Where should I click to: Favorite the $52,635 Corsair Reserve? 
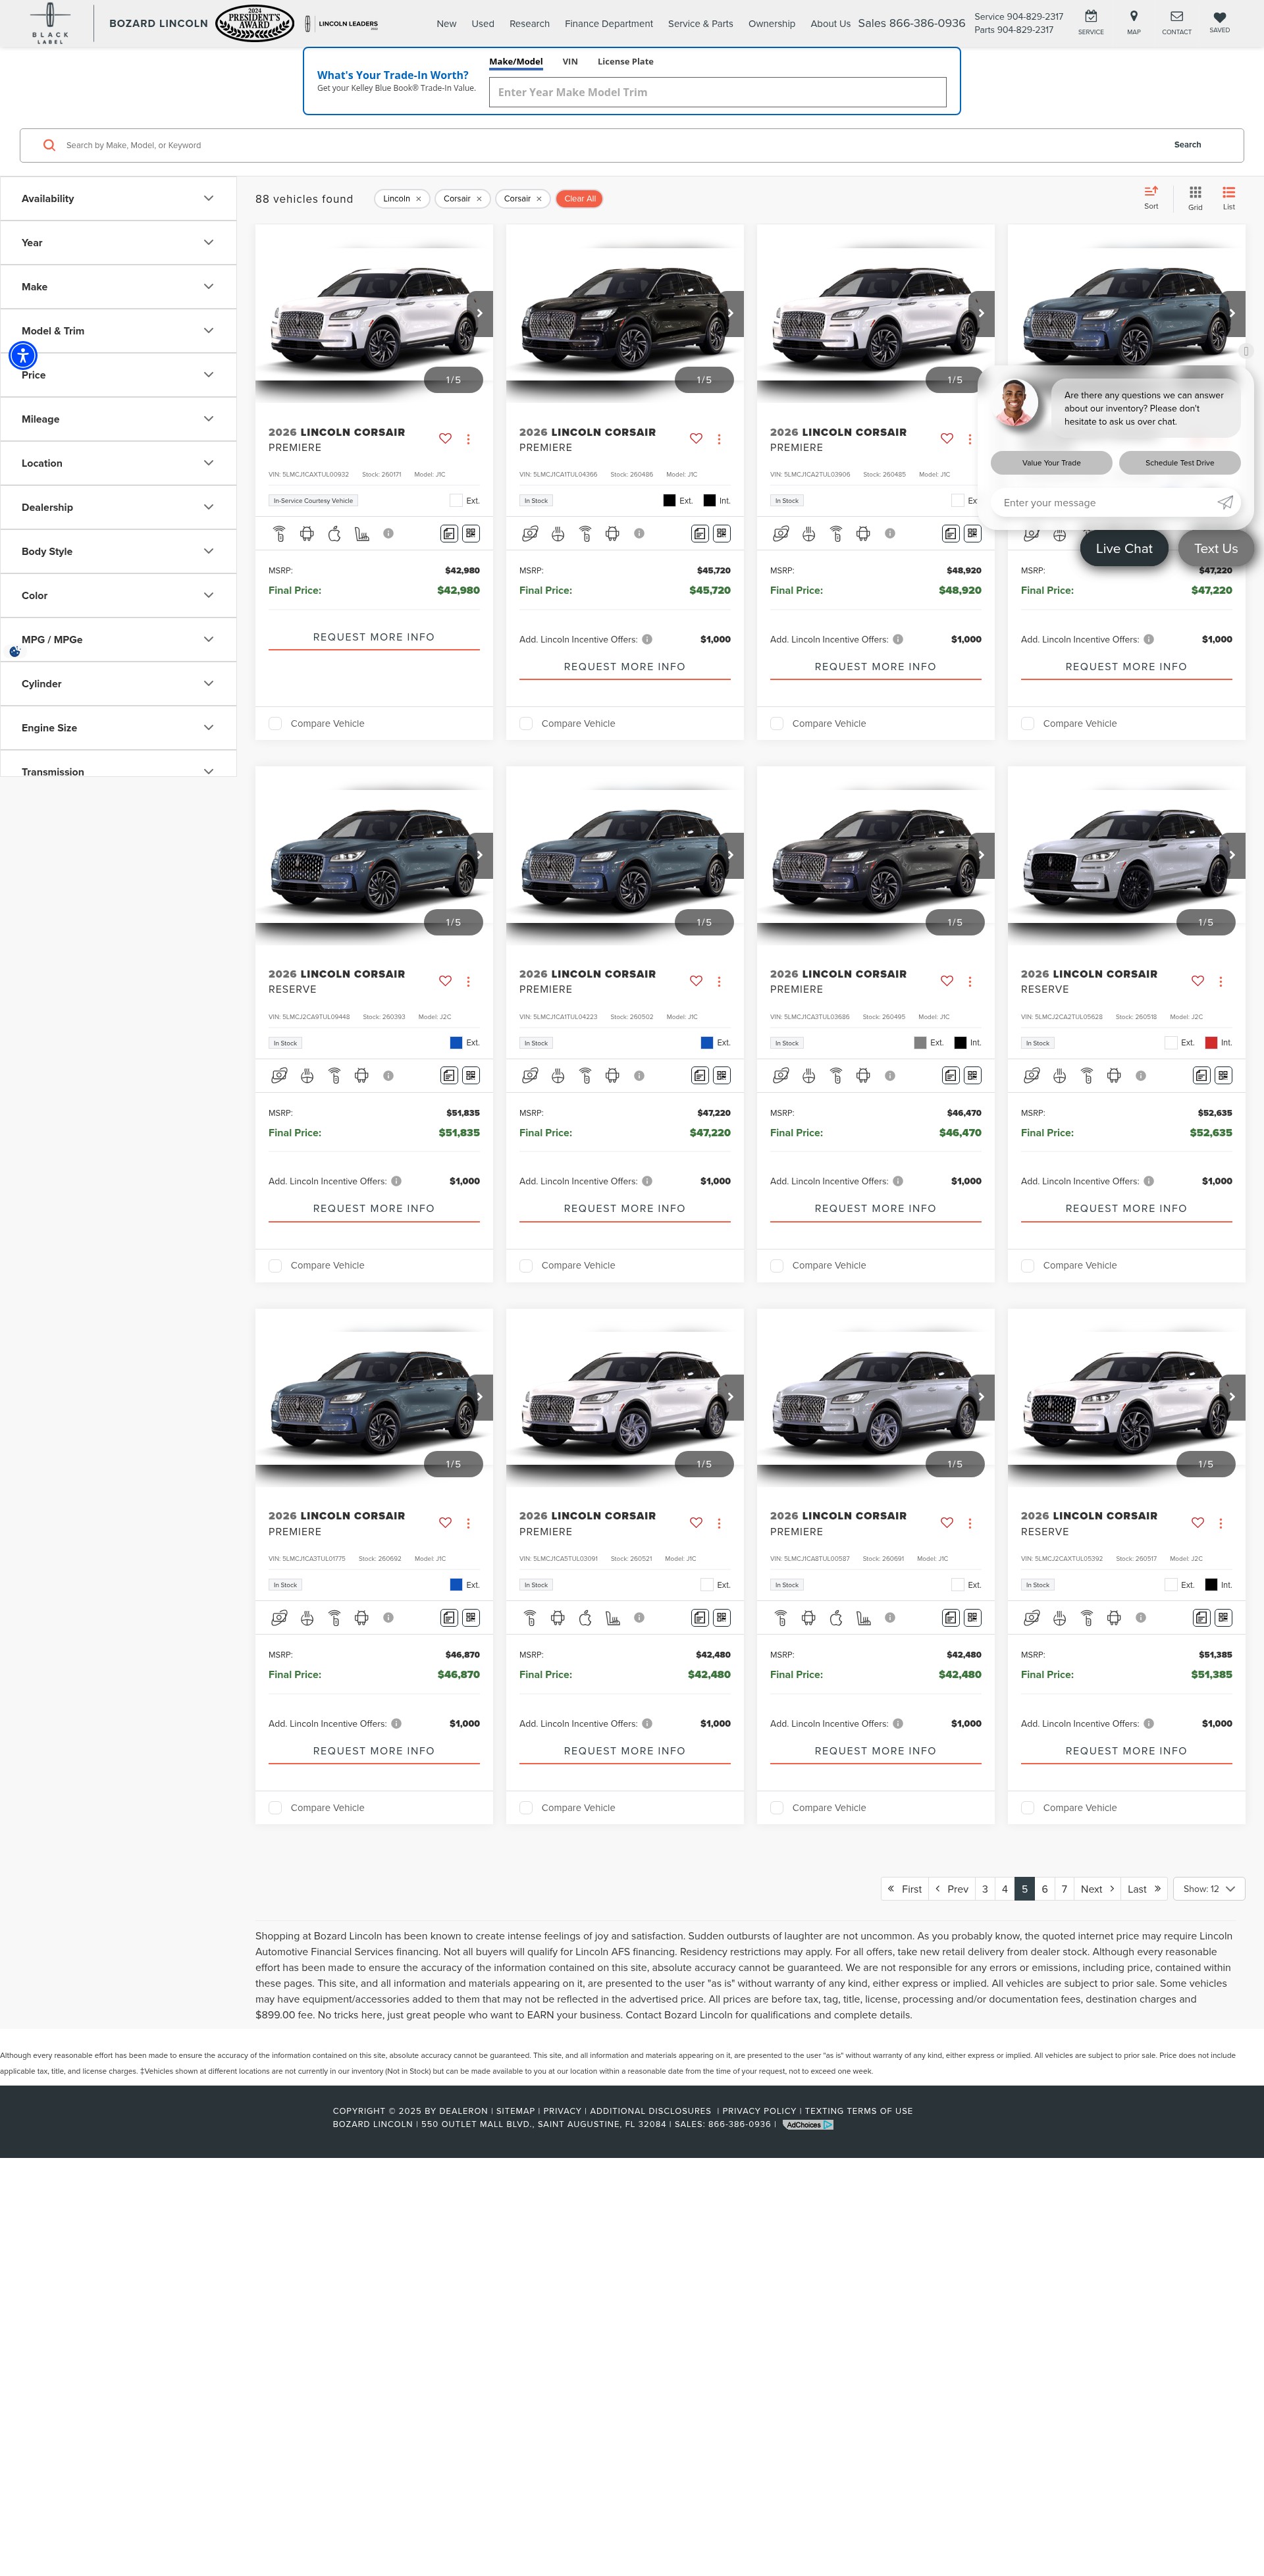(1197, 981)
